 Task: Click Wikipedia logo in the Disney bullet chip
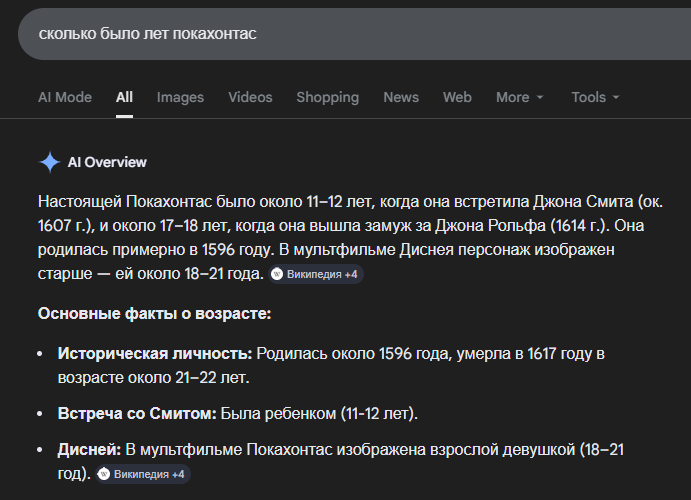[105, 474]
